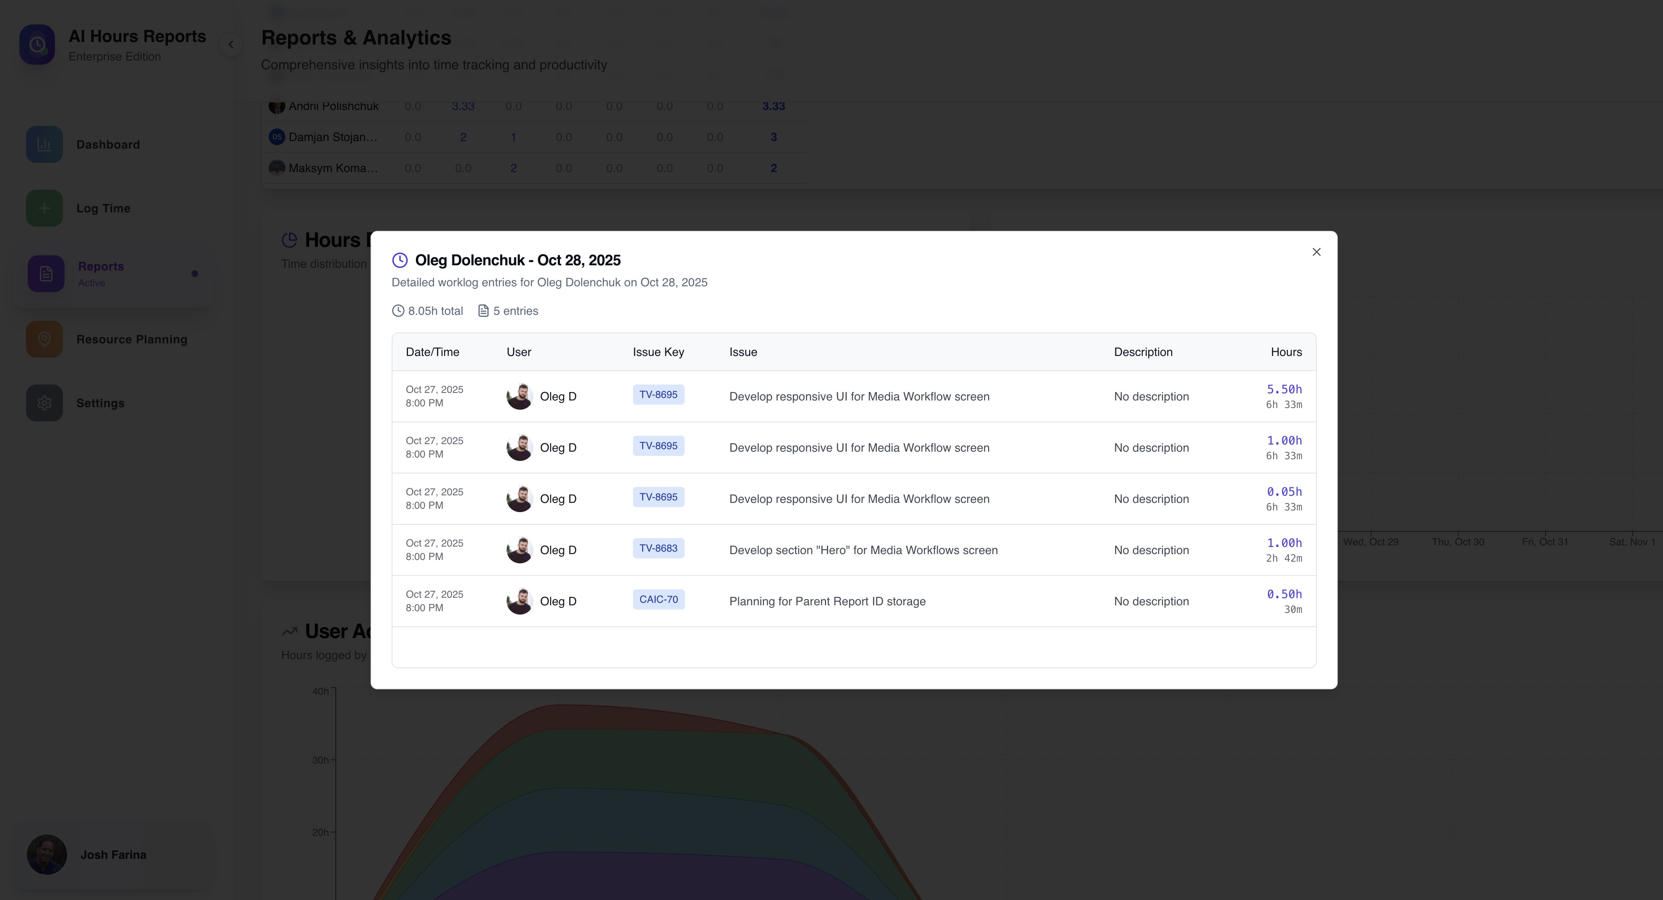Click the clock icon beside 8.05h total
This screenshot has width=1663, height=900.
398,311
